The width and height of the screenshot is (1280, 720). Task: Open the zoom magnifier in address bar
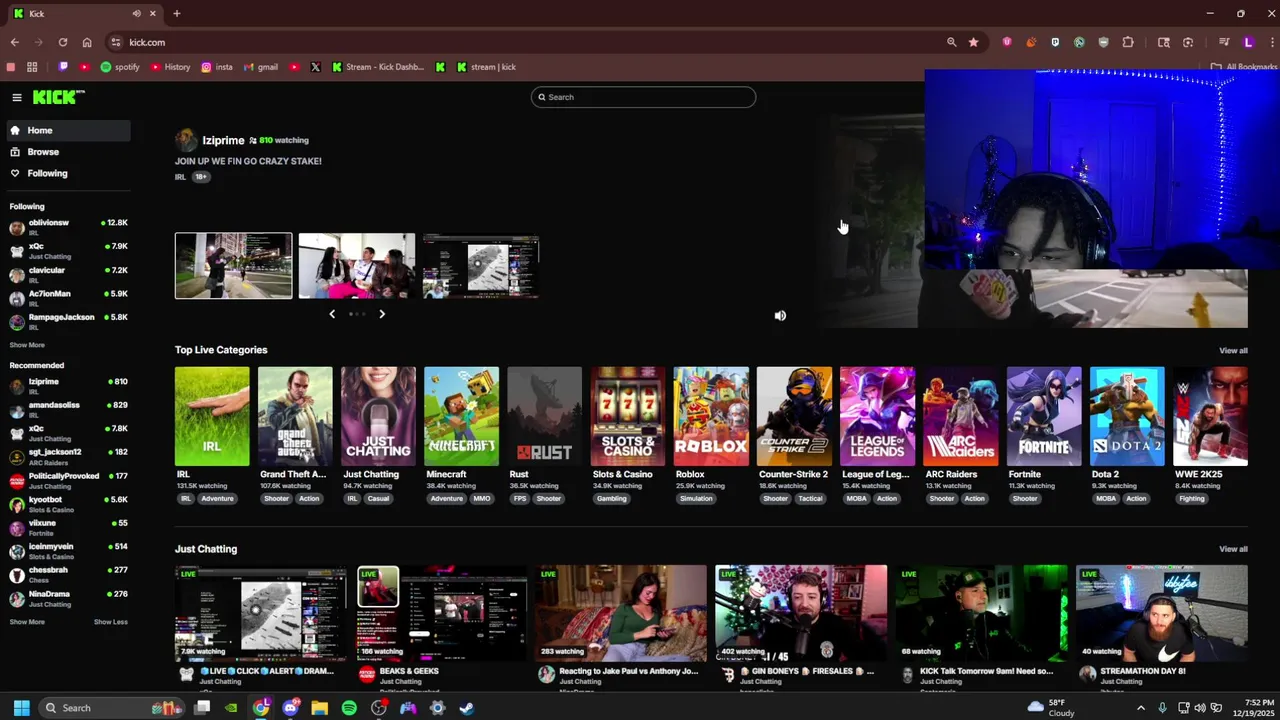pos(951,42)
